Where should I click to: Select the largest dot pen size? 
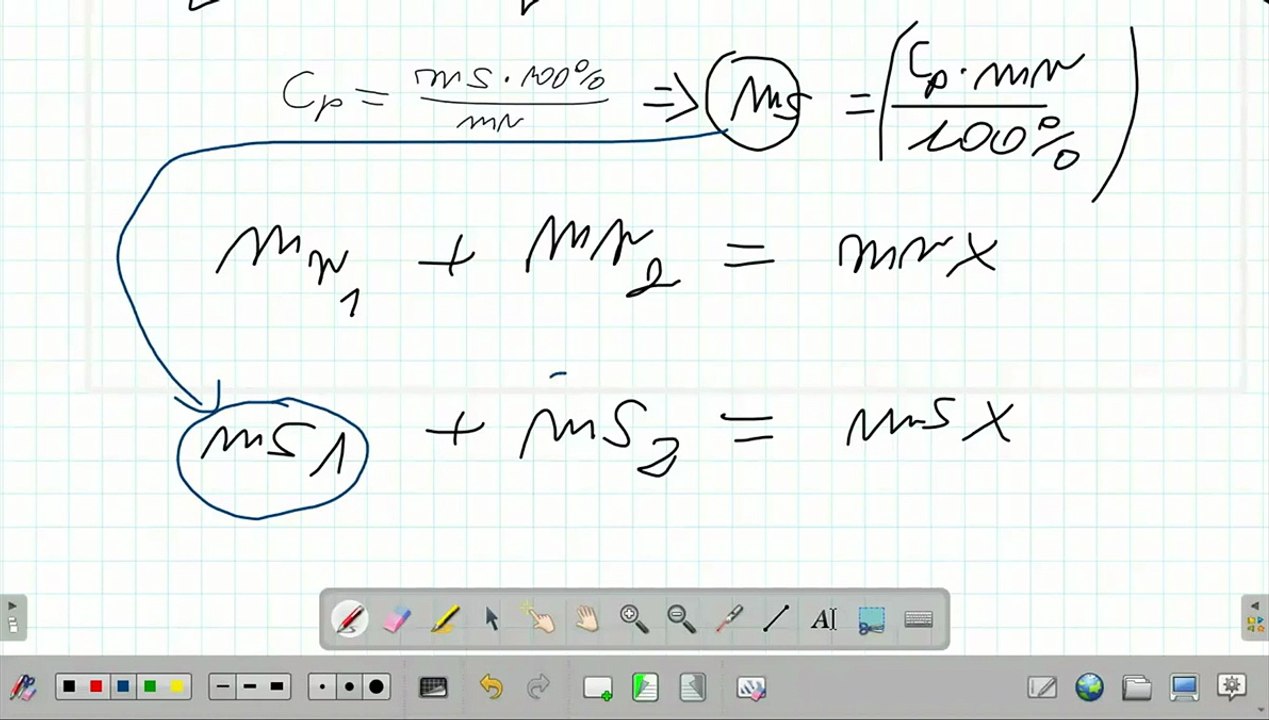pyautogui.click(x=377, y=687)
